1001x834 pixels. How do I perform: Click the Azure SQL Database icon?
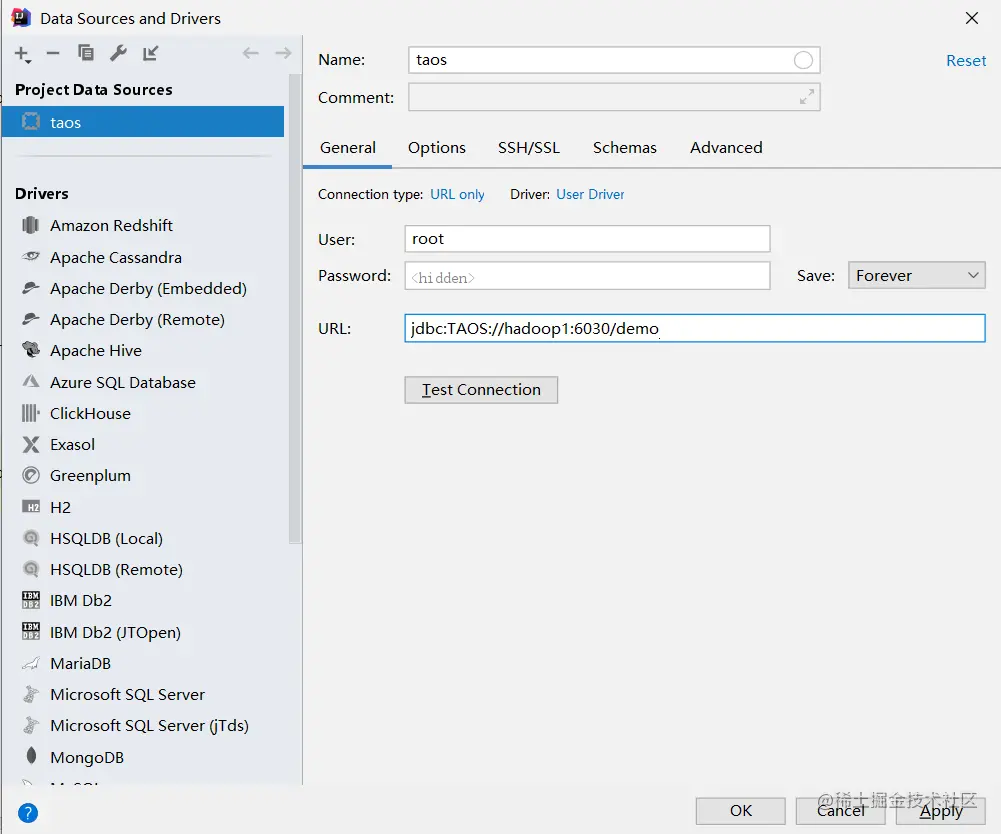click(x=31, y=382)
